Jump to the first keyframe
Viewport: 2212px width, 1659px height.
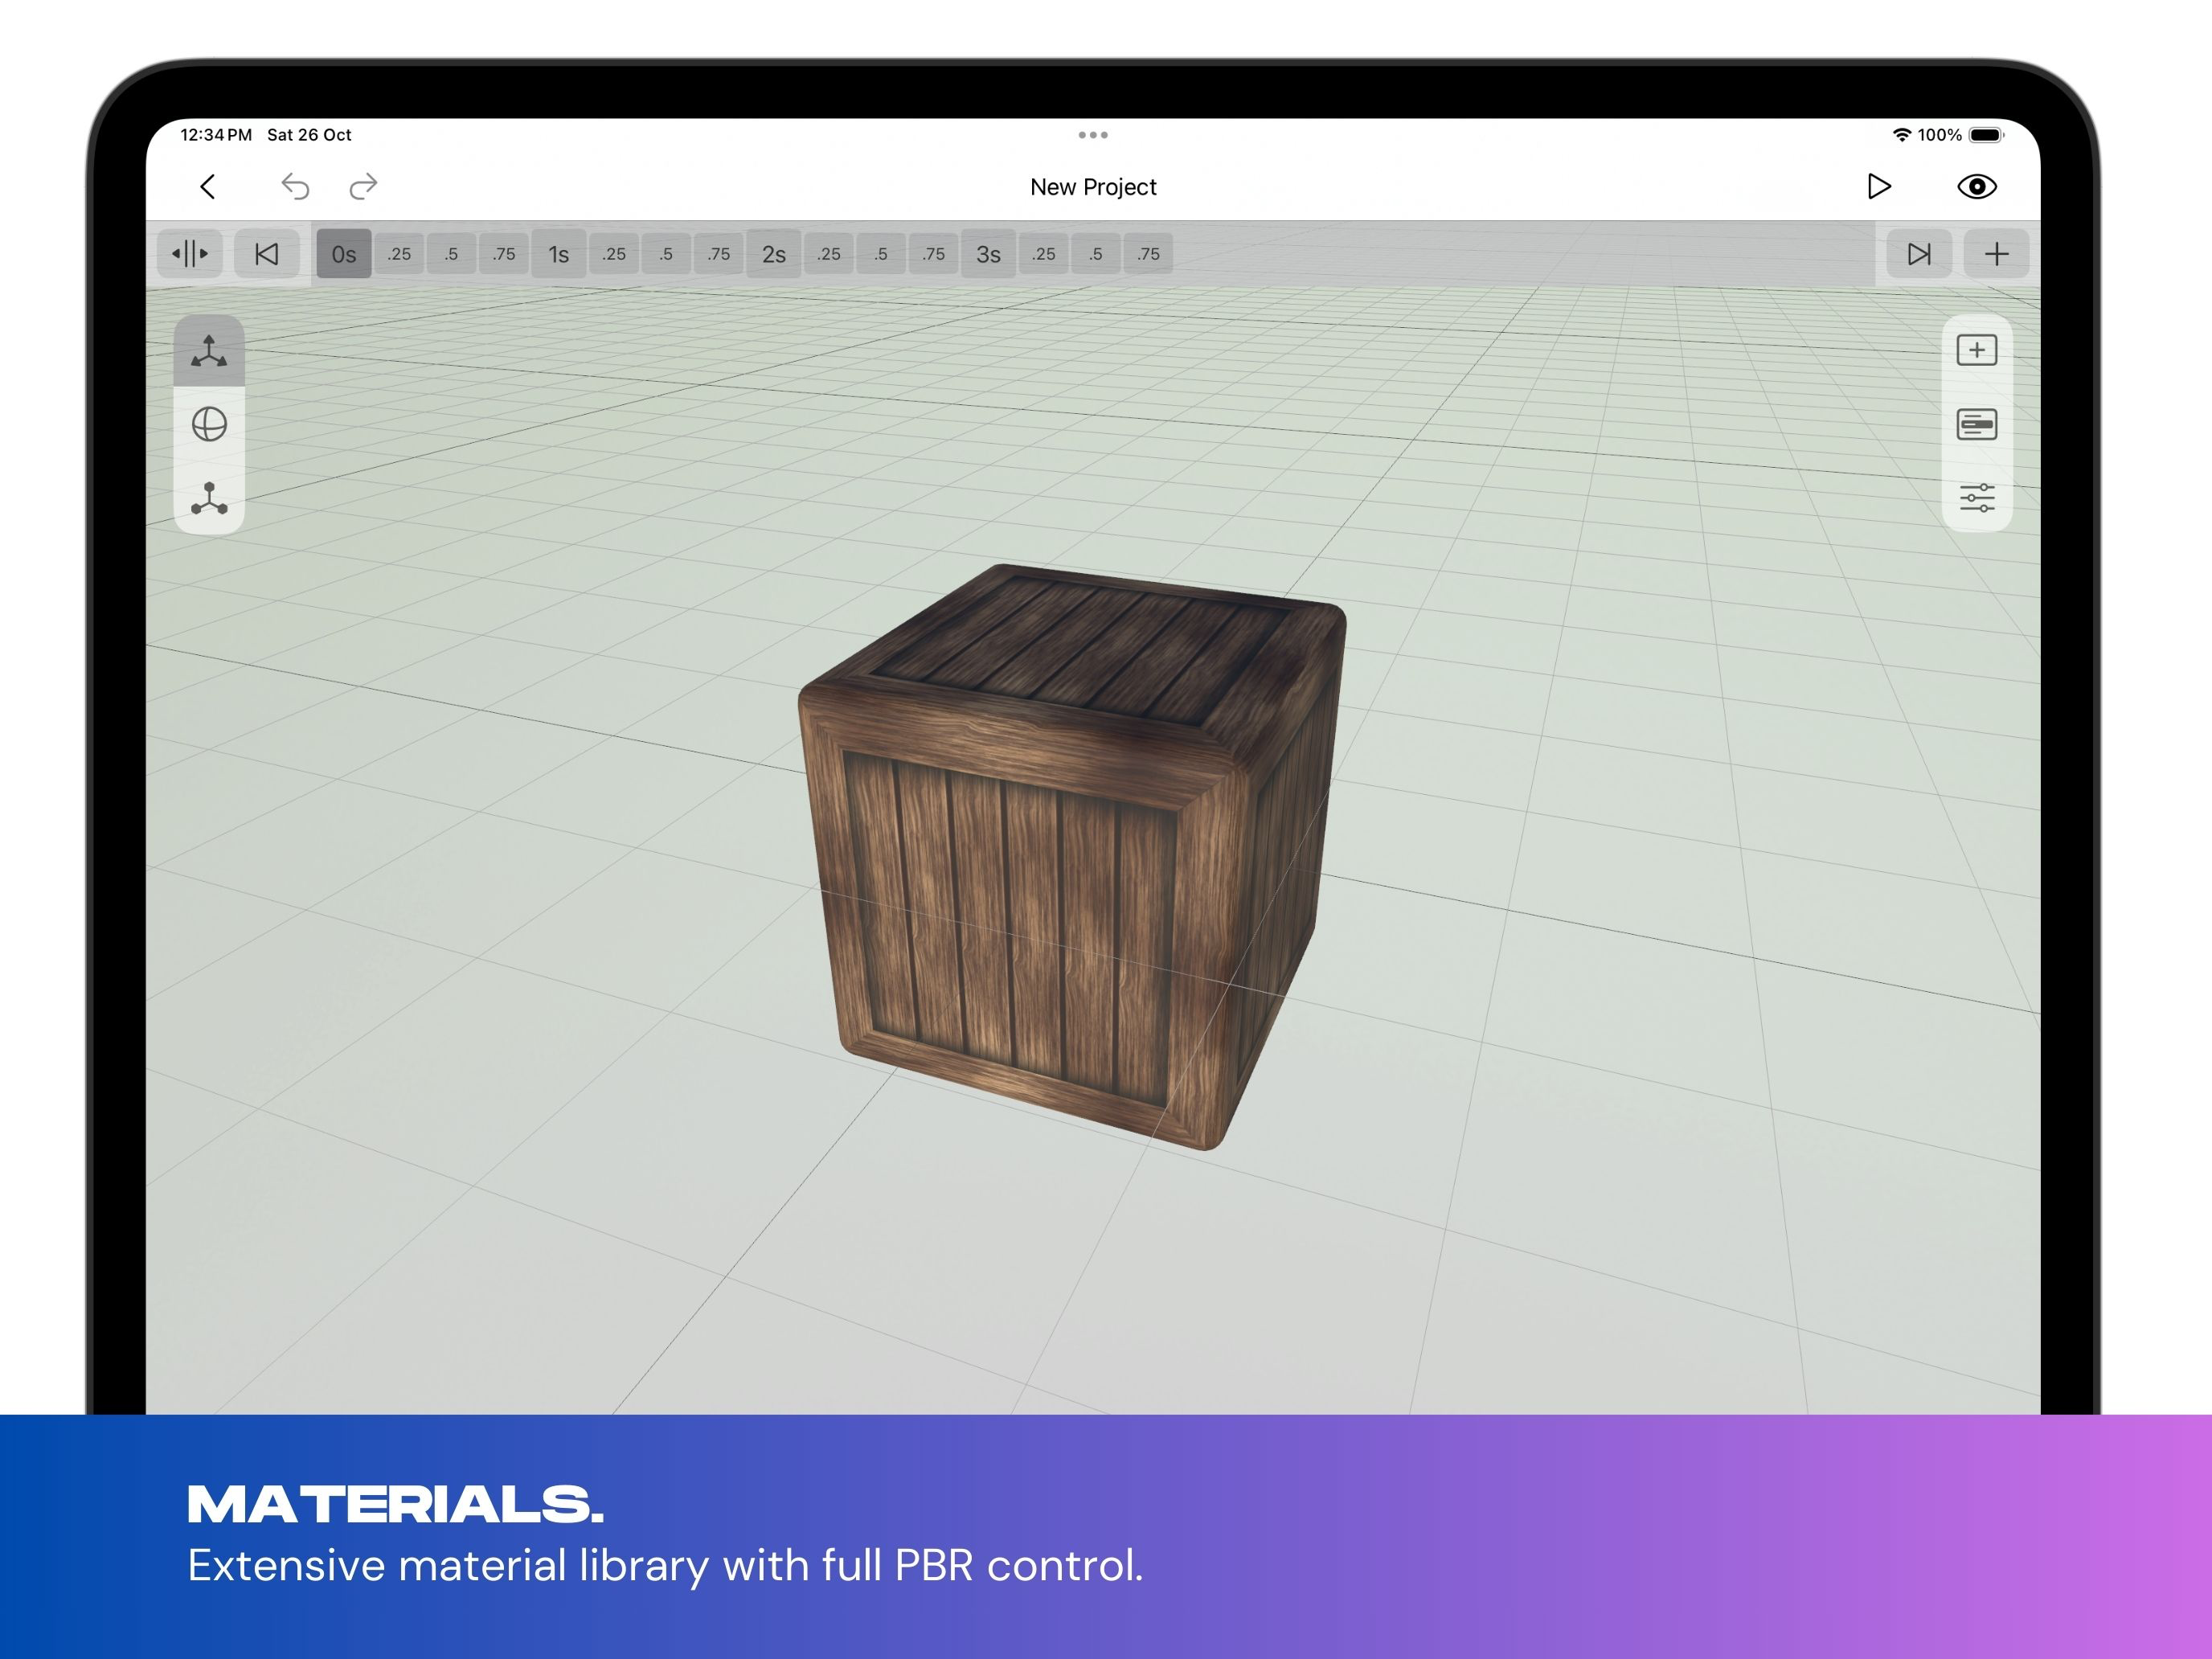pos(267,254)
